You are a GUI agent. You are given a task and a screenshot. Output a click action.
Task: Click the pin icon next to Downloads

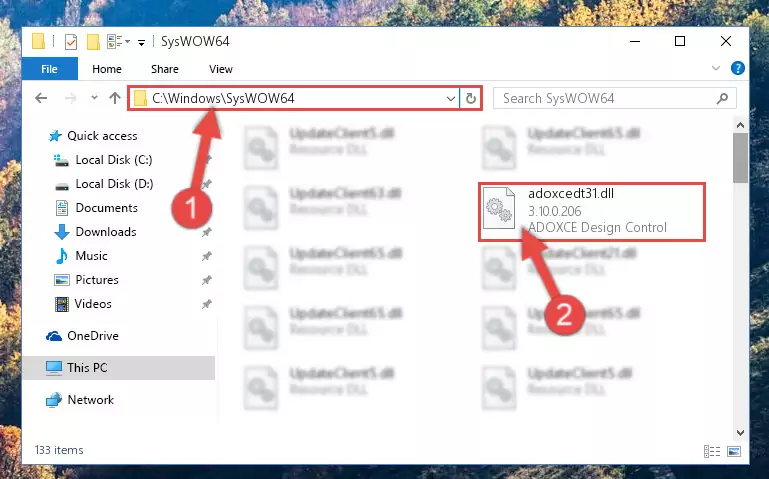(206, 232)
